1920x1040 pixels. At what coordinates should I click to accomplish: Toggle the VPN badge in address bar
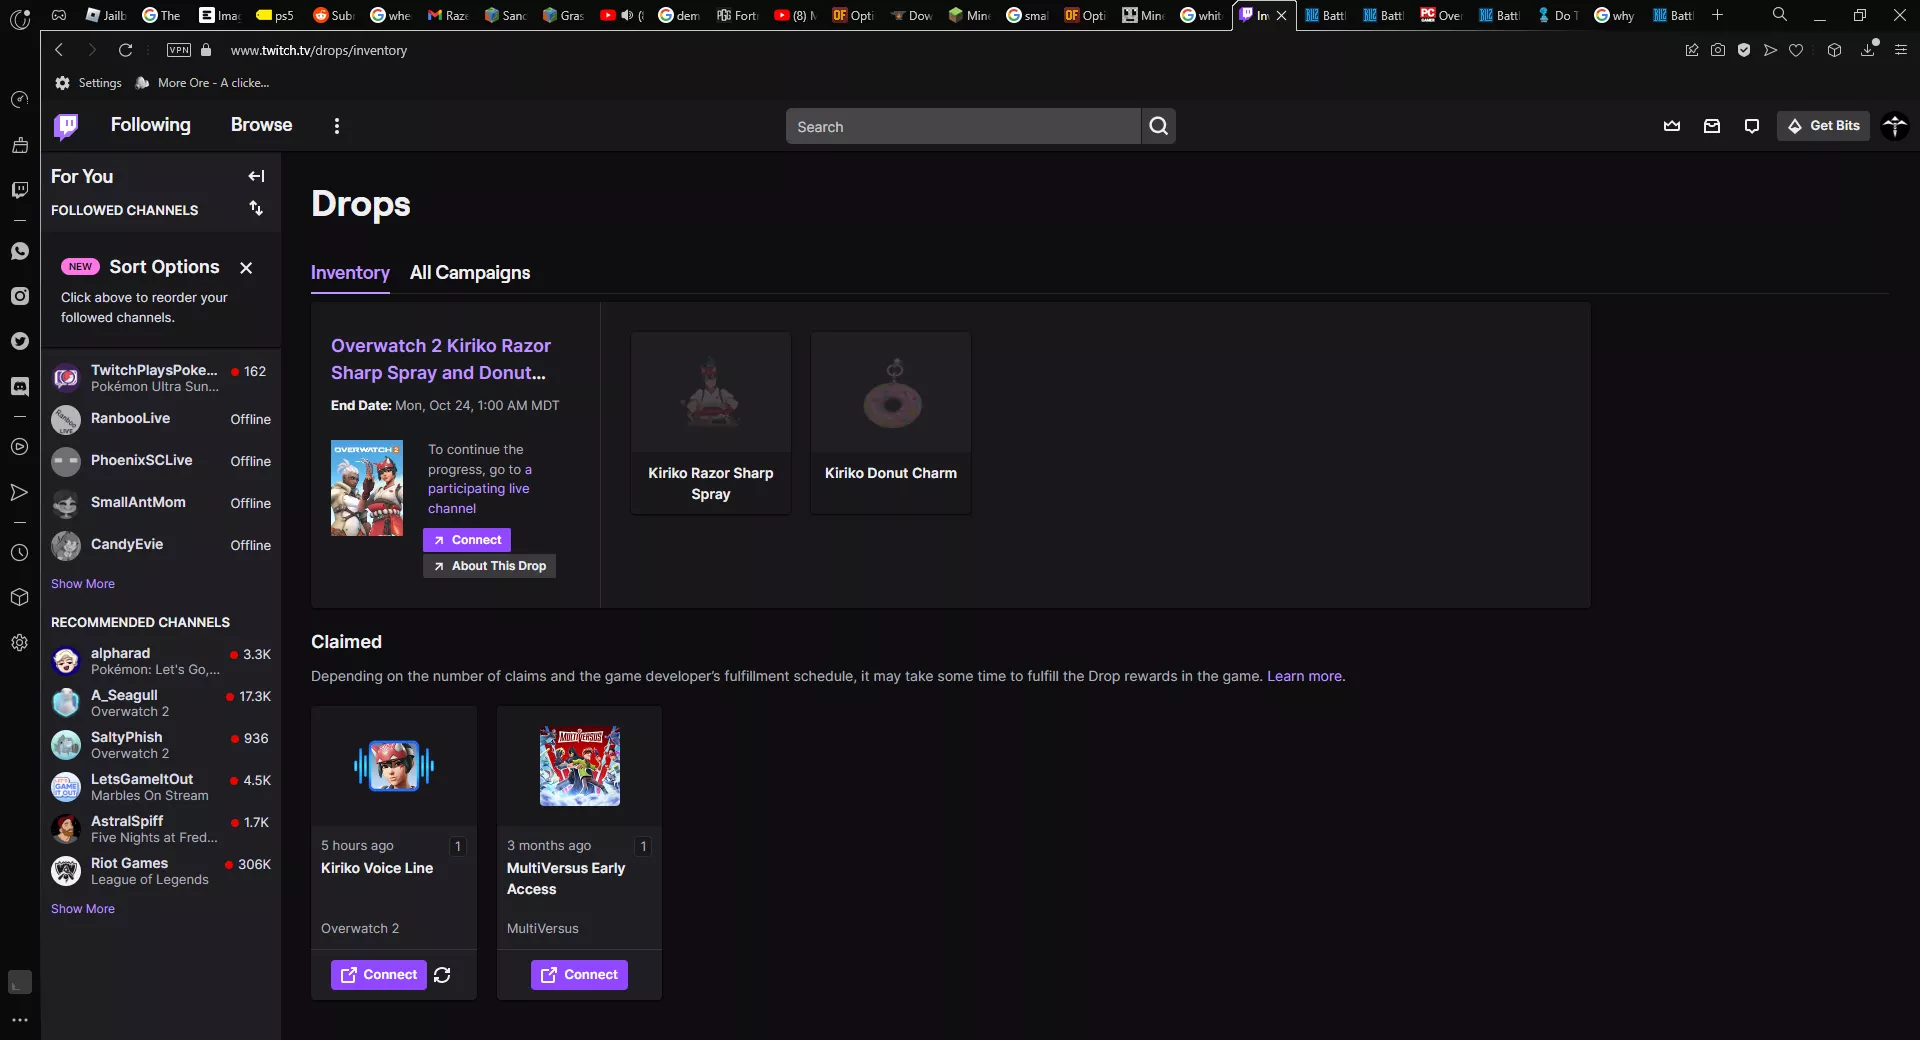pyautogui.click(x=178, y=50)
